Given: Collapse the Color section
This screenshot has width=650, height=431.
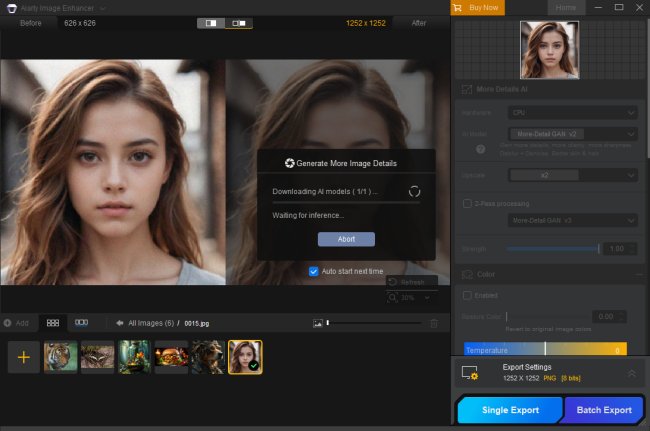Looking at the screenshot, I should (x=639, y=274).
